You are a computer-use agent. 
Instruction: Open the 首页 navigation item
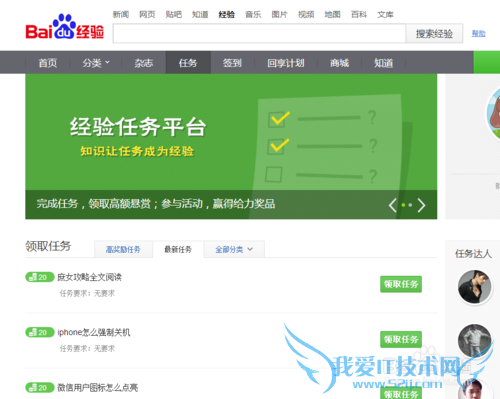[48, 63]
